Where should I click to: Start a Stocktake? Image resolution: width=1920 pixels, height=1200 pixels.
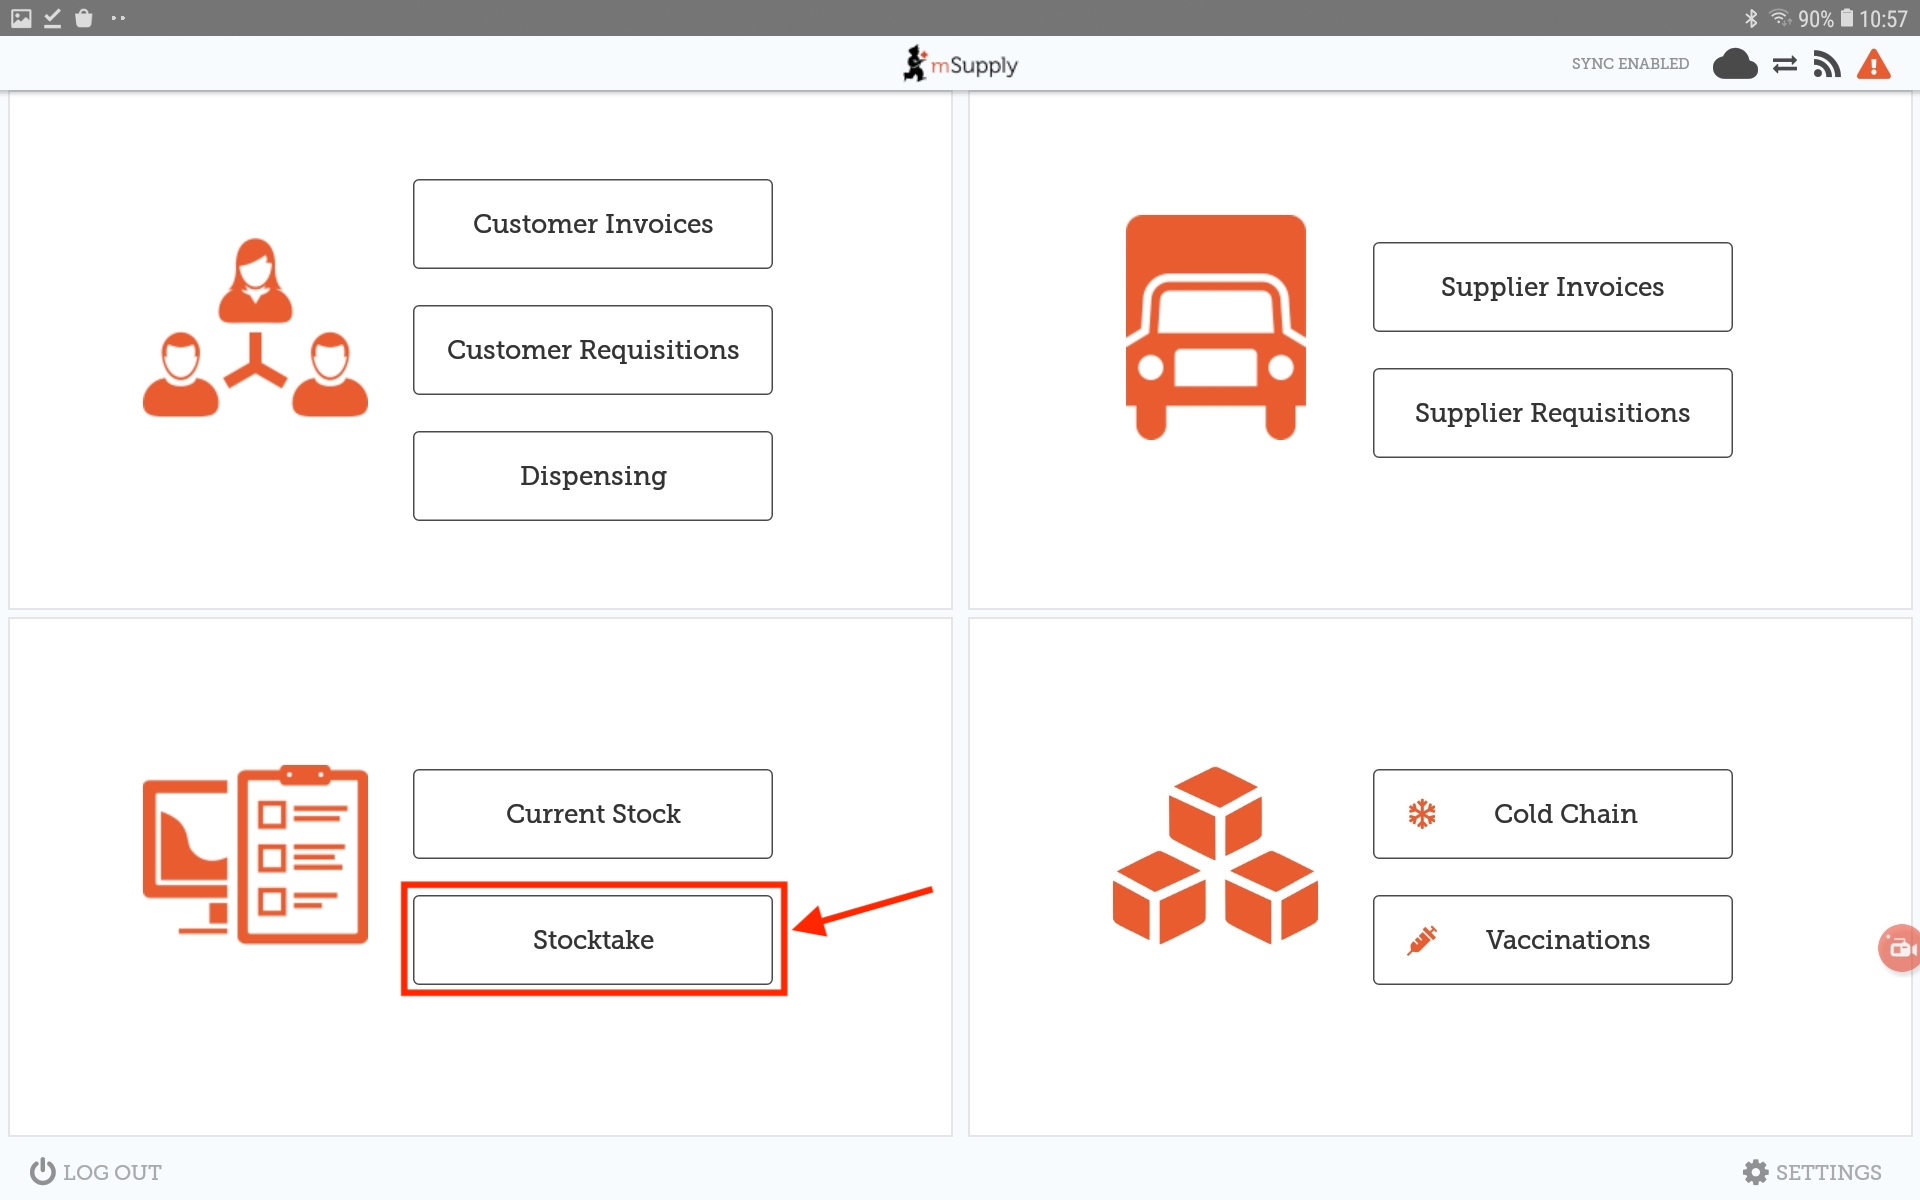tap(592, 940)
